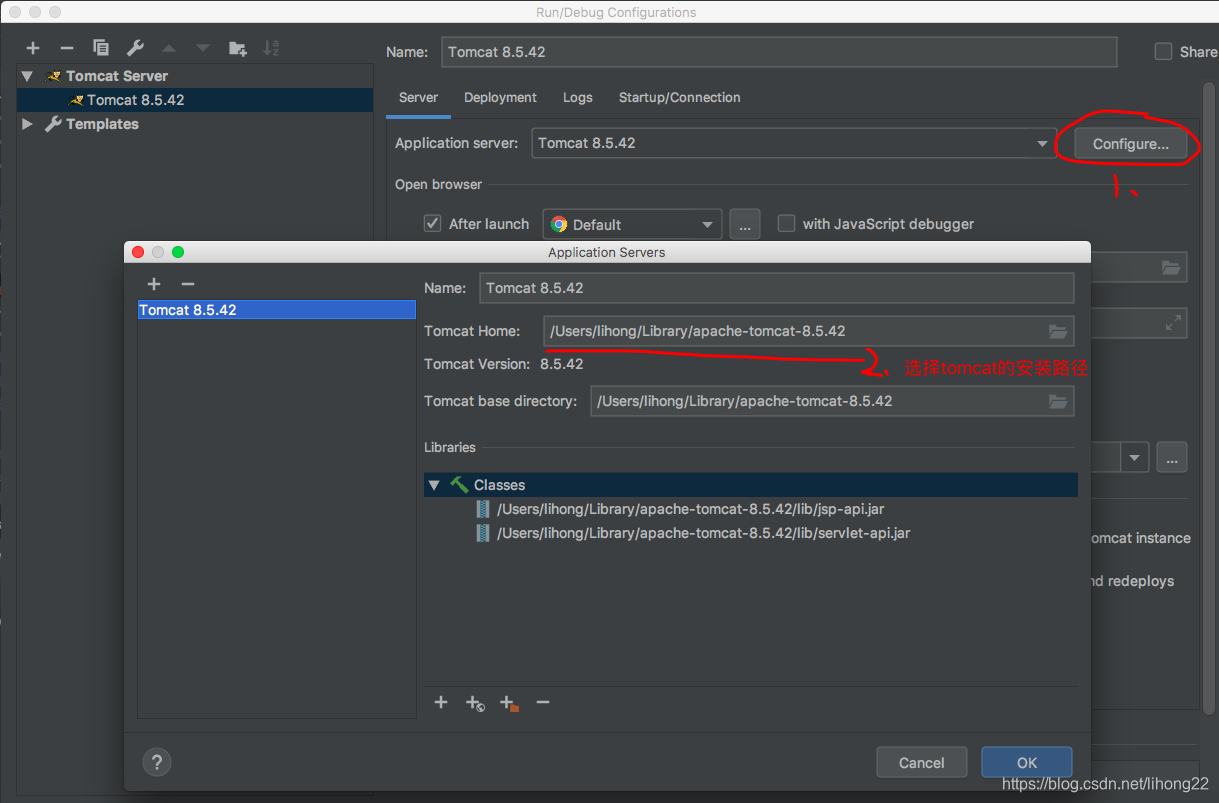Open the Application server dropdown
This screenshot has height=803, width=1219.
1042,143
